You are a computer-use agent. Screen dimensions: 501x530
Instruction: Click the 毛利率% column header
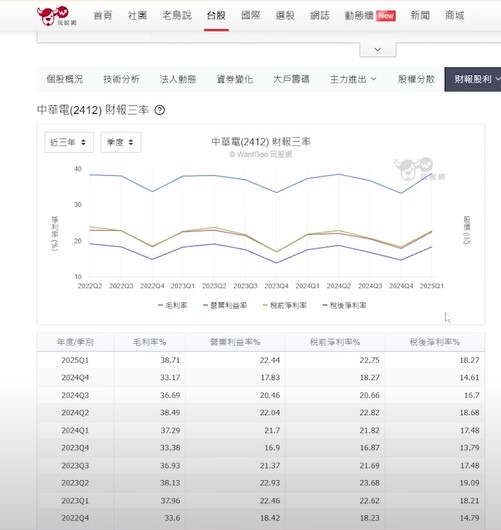(149, 342)
